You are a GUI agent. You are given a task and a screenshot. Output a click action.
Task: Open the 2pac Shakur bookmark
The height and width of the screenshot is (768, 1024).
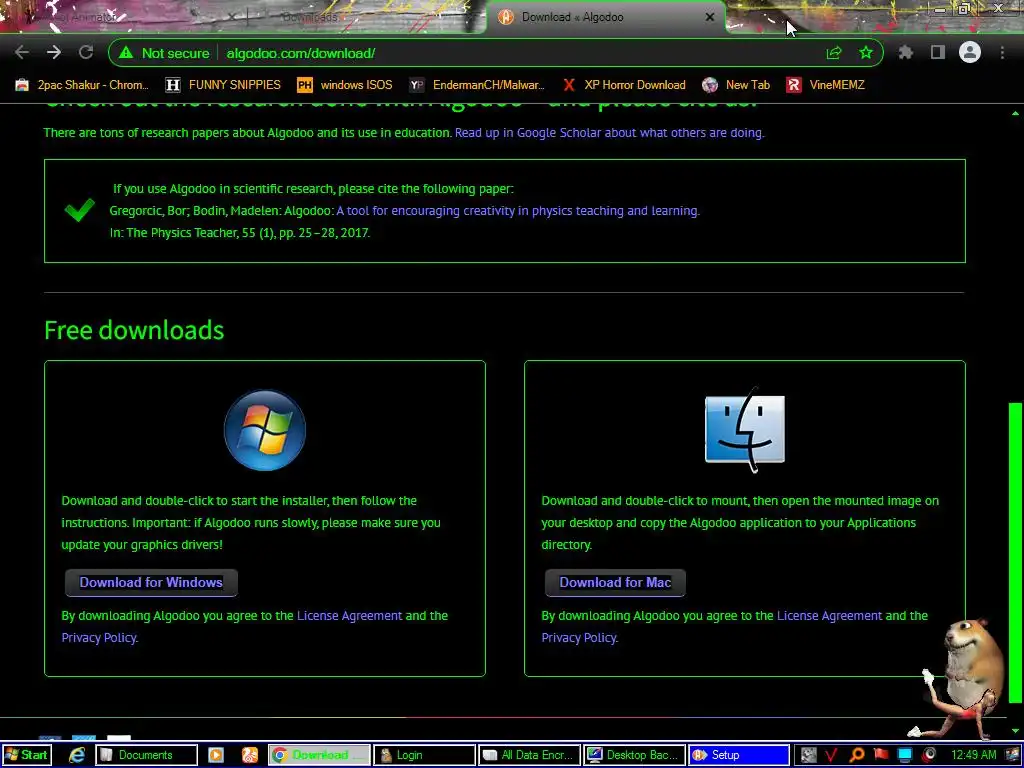[82, 85]
